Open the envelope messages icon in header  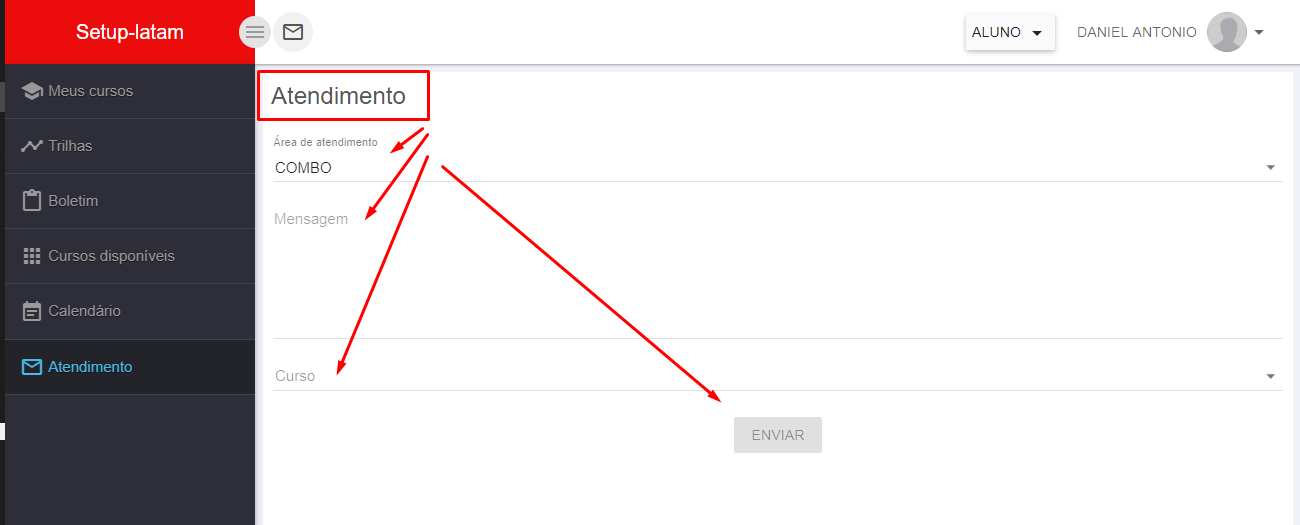tap(293, 32)
